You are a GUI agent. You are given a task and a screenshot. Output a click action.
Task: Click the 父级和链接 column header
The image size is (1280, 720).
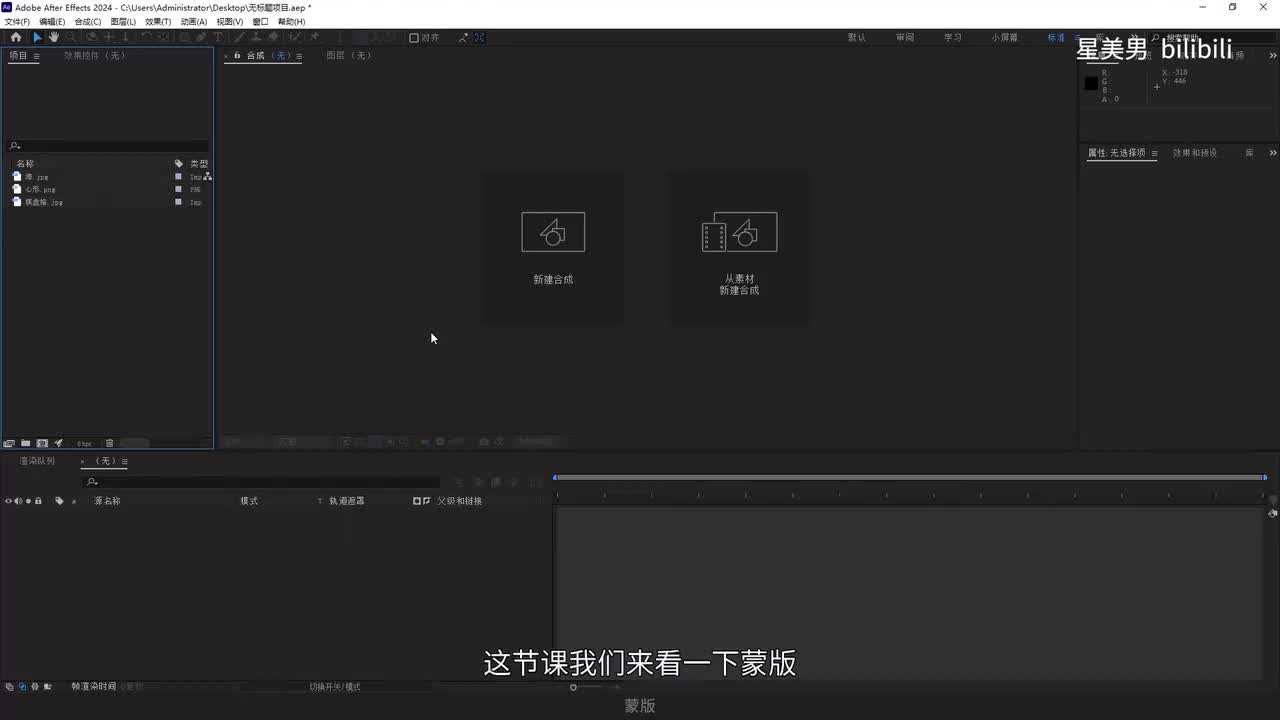[460, 501]
